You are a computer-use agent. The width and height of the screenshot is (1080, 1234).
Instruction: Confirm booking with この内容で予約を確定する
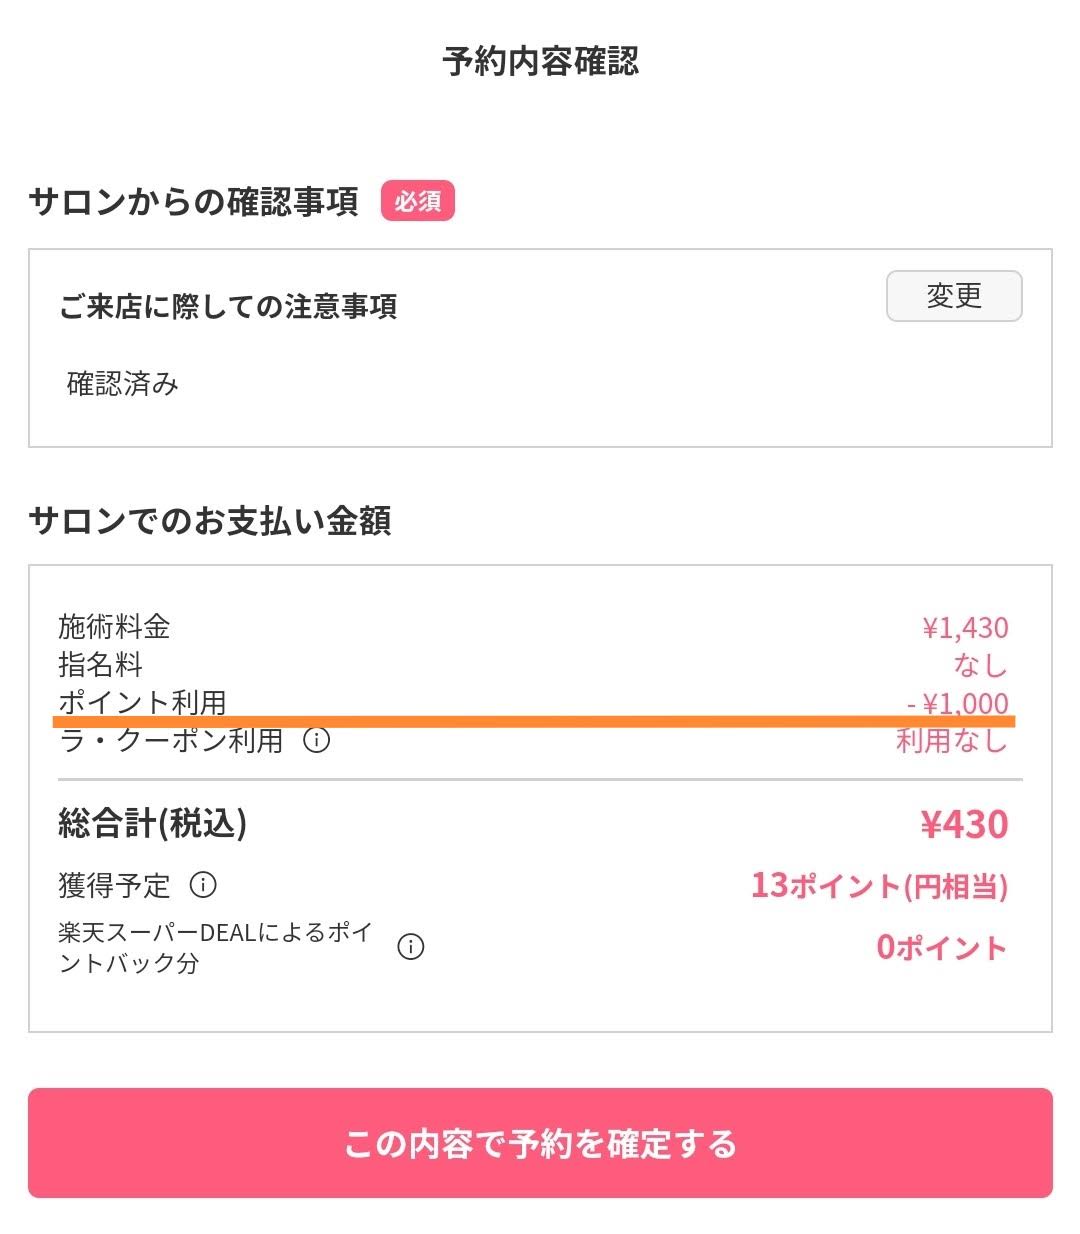(540, 1143)
